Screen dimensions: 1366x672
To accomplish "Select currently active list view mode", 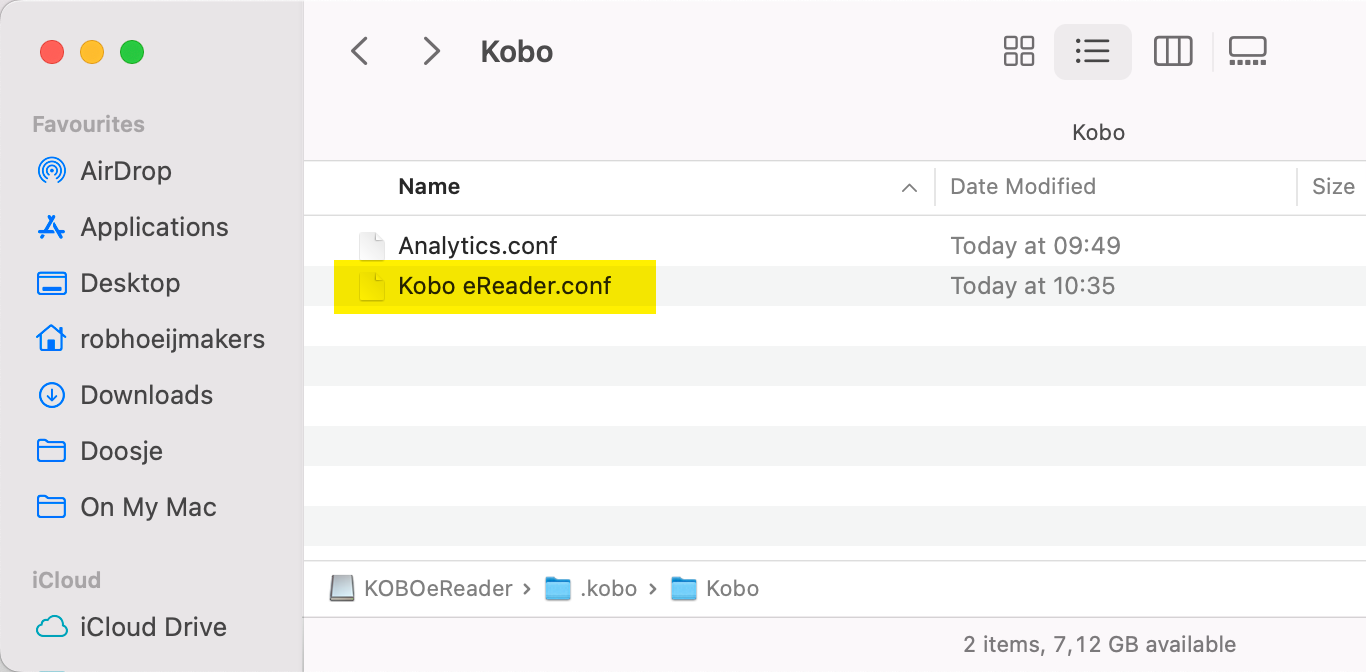I will click(1093, 51).
